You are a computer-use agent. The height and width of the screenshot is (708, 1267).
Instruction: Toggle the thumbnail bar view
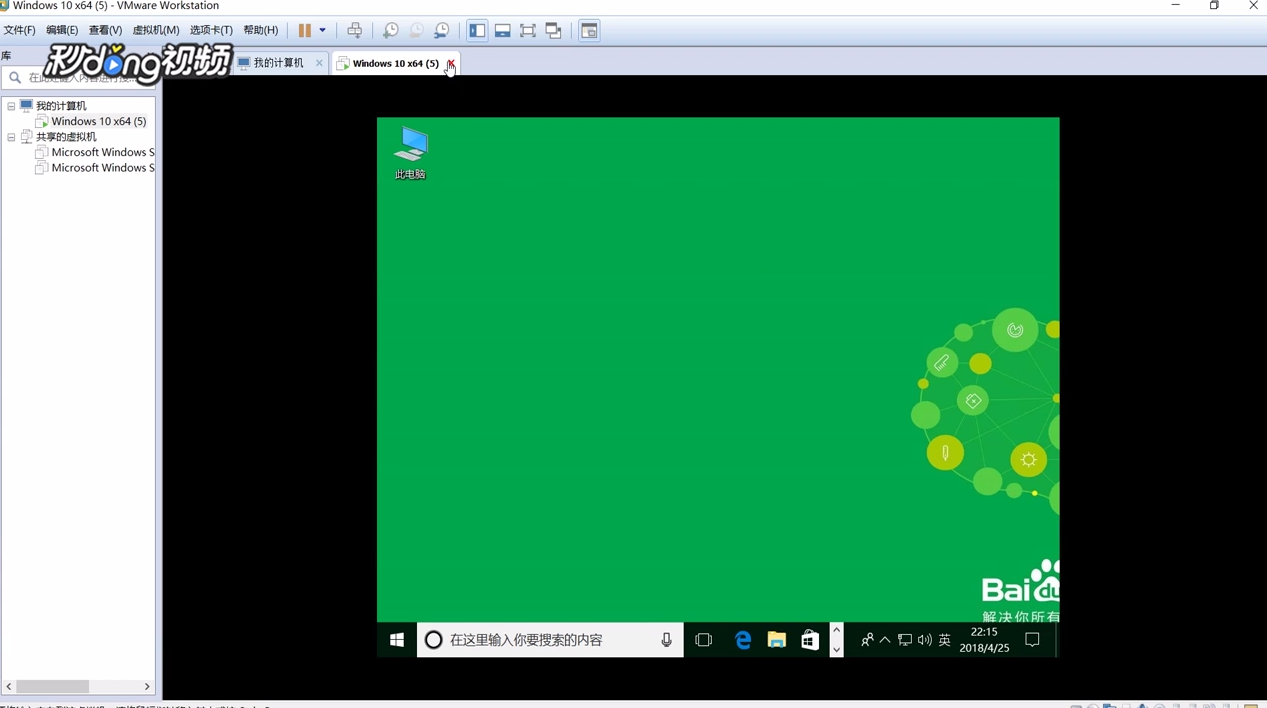[x=503, y=31]
